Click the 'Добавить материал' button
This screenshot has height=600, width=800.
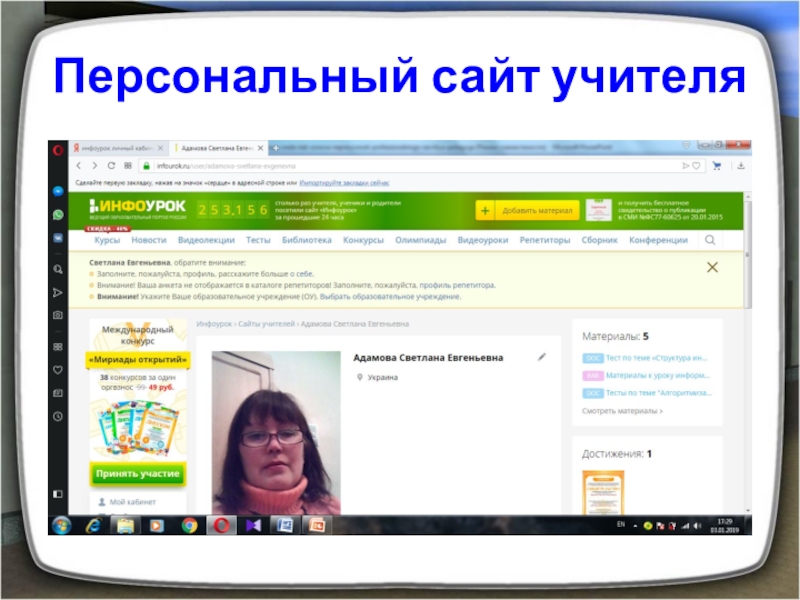pyautogui.click(x=527, y=210)
